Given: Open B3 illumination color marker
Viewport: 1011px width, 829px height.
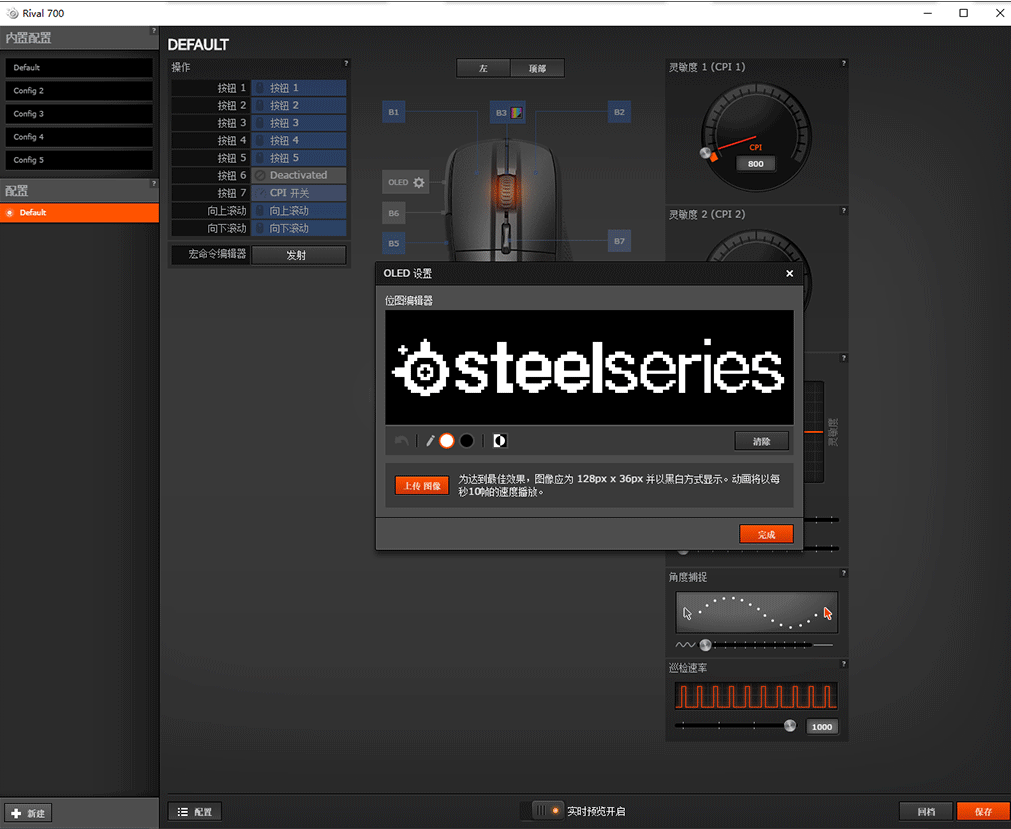Looking at the screenshot, I should (508, 113).
